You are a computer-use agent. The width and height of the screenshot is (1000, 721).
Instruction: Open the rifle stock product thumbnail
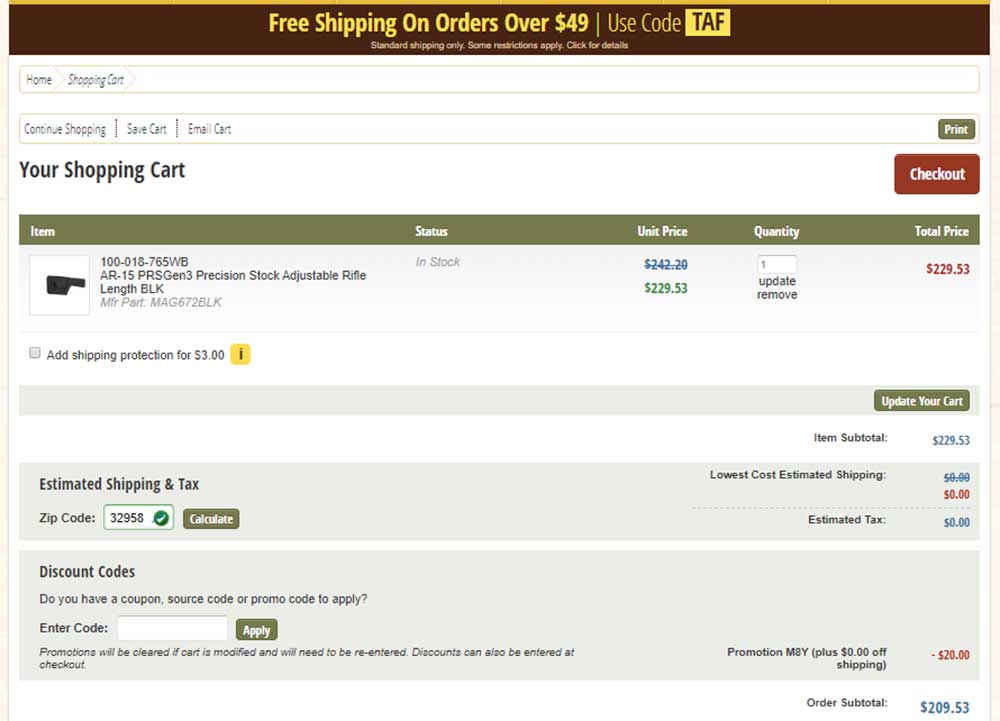tap(59, 285)
